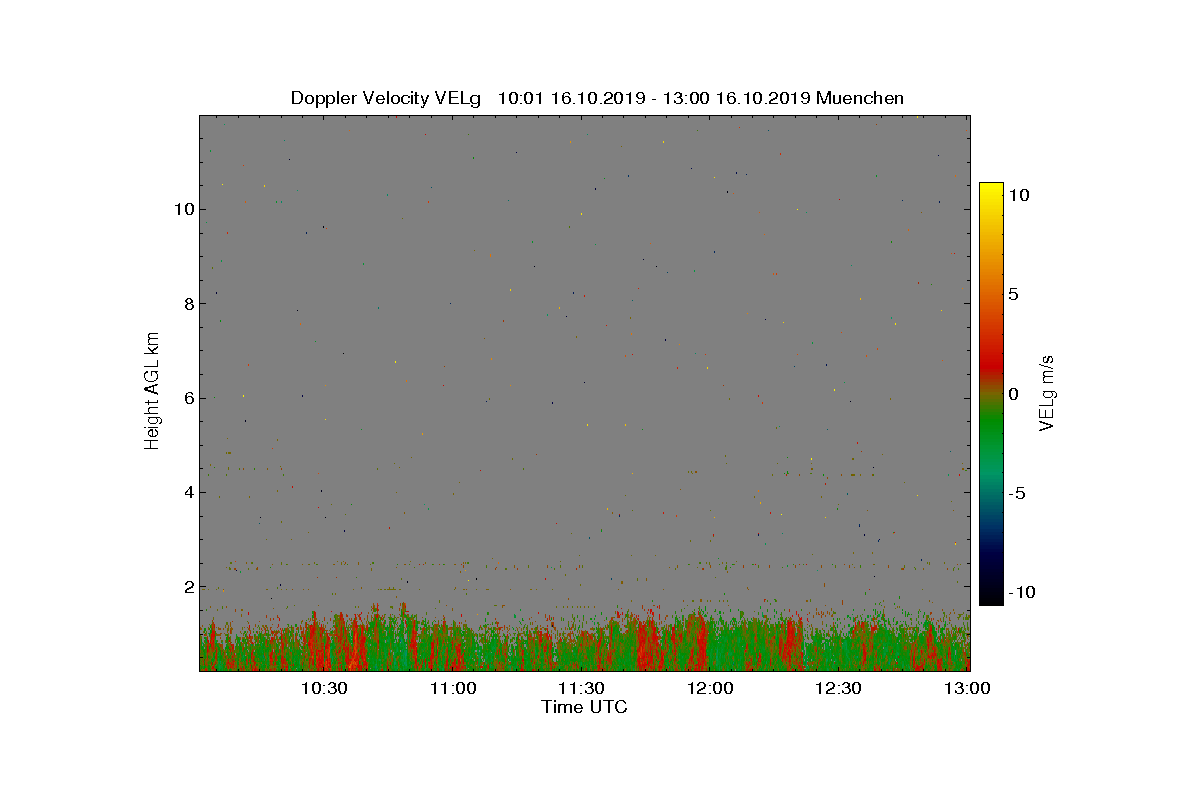The image size is (1200, 800).
Task: Click the '10:30' time tick label
Action: click(324, 688)
